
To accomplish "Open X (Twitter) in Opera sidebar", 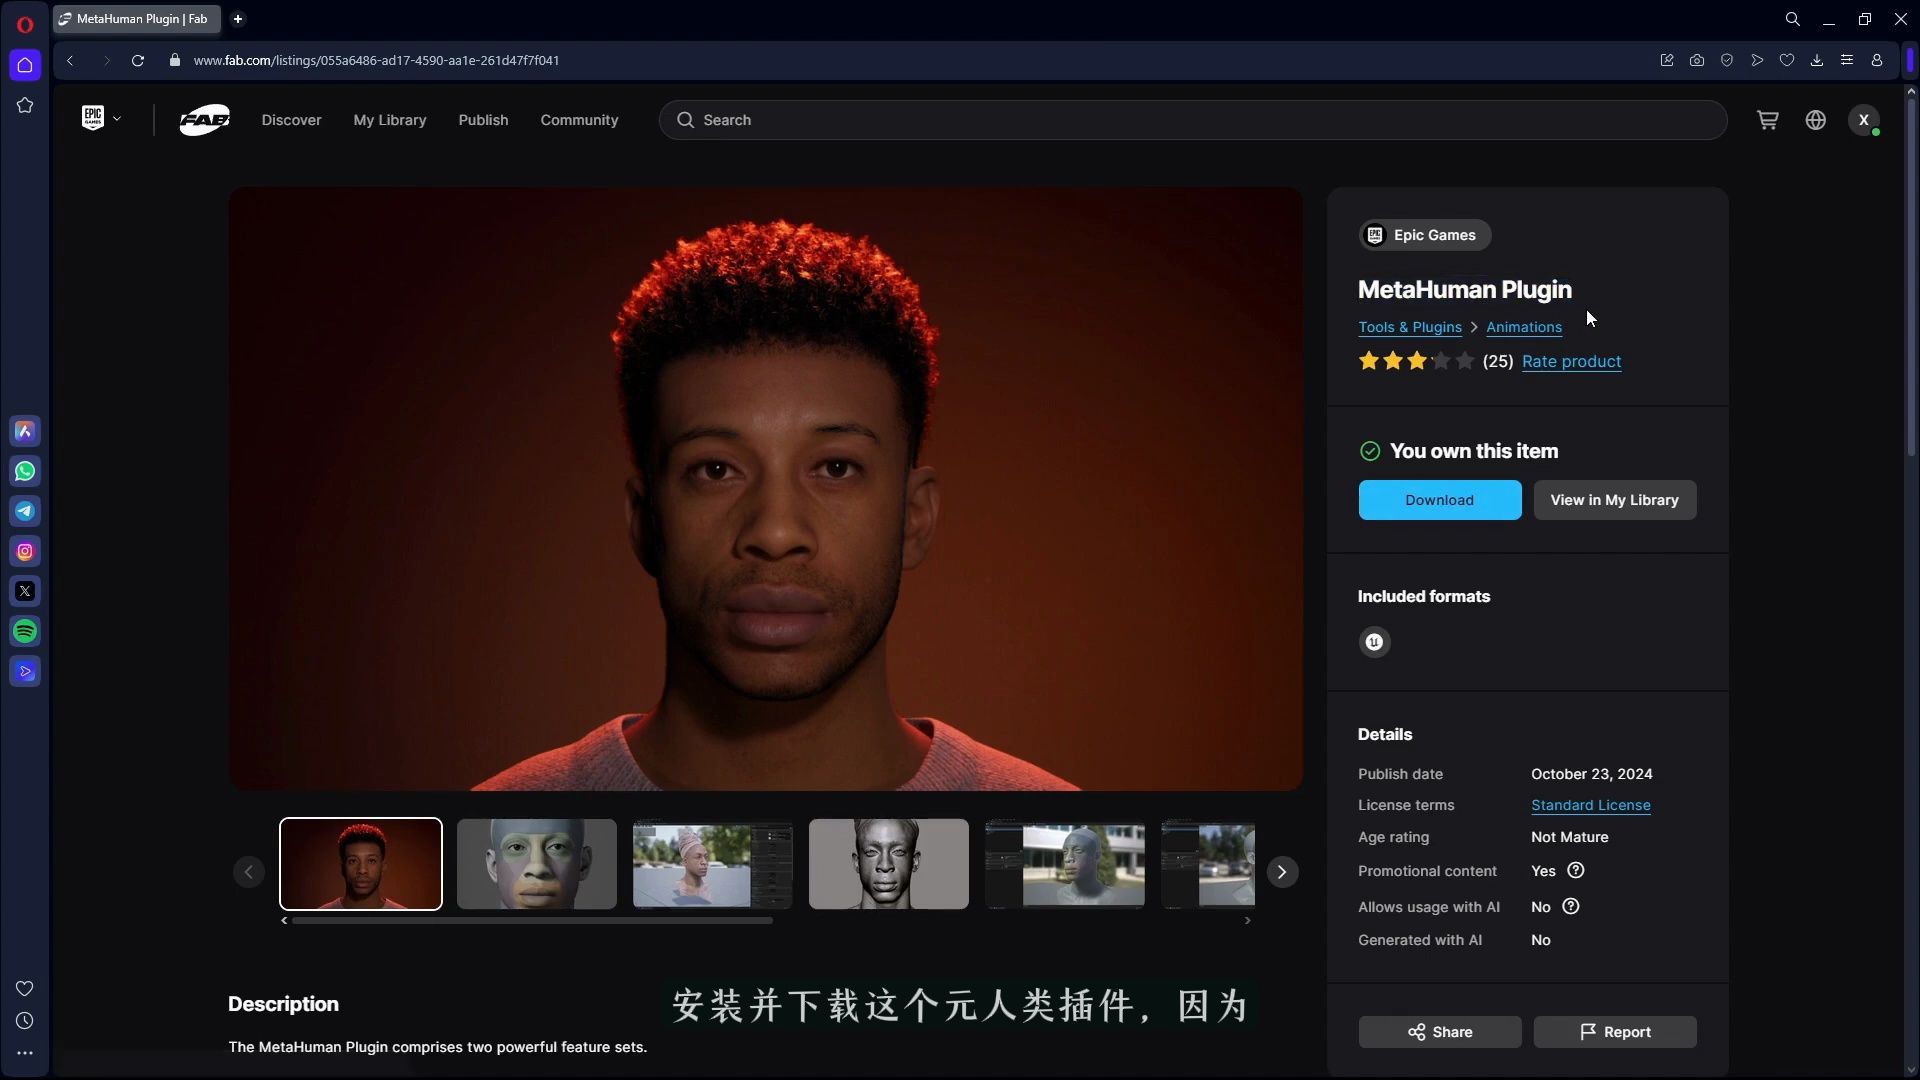I will point(25,591).
